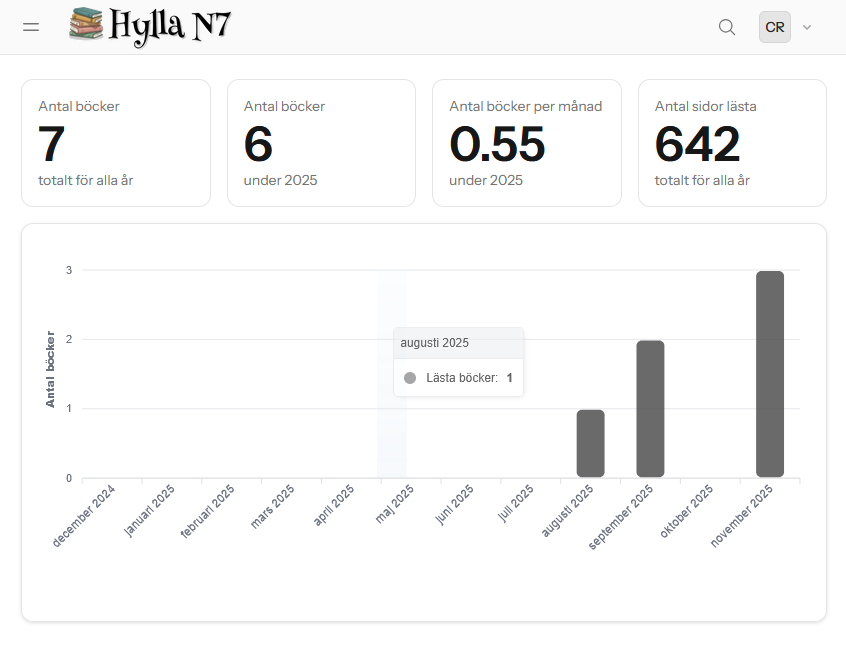Image resolution: width=846 pixels, height=657 pixels.
Task: Click the gray Lästa böcker legend dot
Action: (x=410, y=378)
